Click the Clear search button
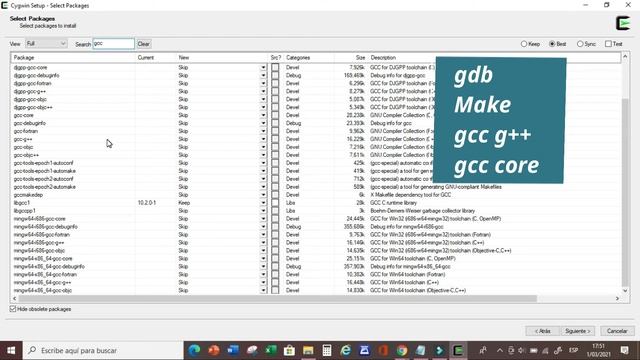The image size is (640, 360). (x=143, y=44)
